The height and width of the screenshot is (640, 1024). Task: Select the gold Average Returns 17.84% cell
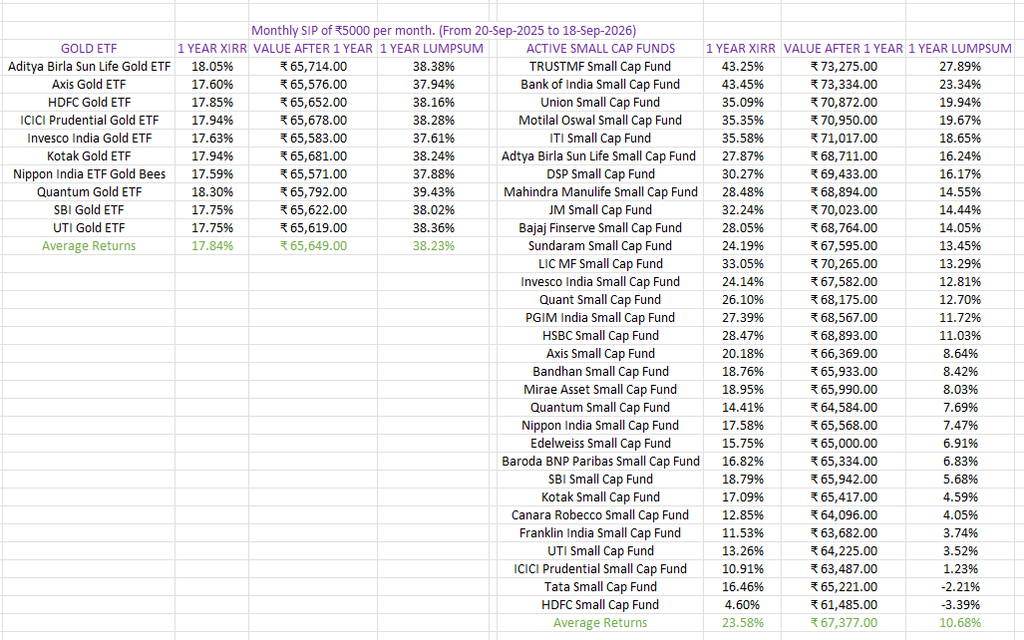coord(212,246)
